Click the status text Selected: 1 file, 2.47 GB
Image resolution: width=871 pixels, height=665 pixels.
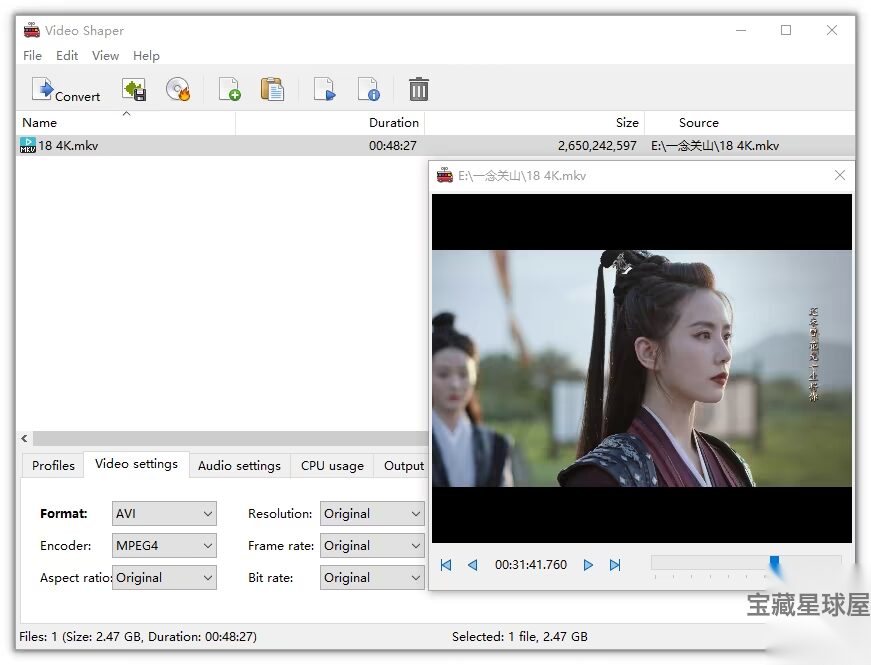click(520, 637)
